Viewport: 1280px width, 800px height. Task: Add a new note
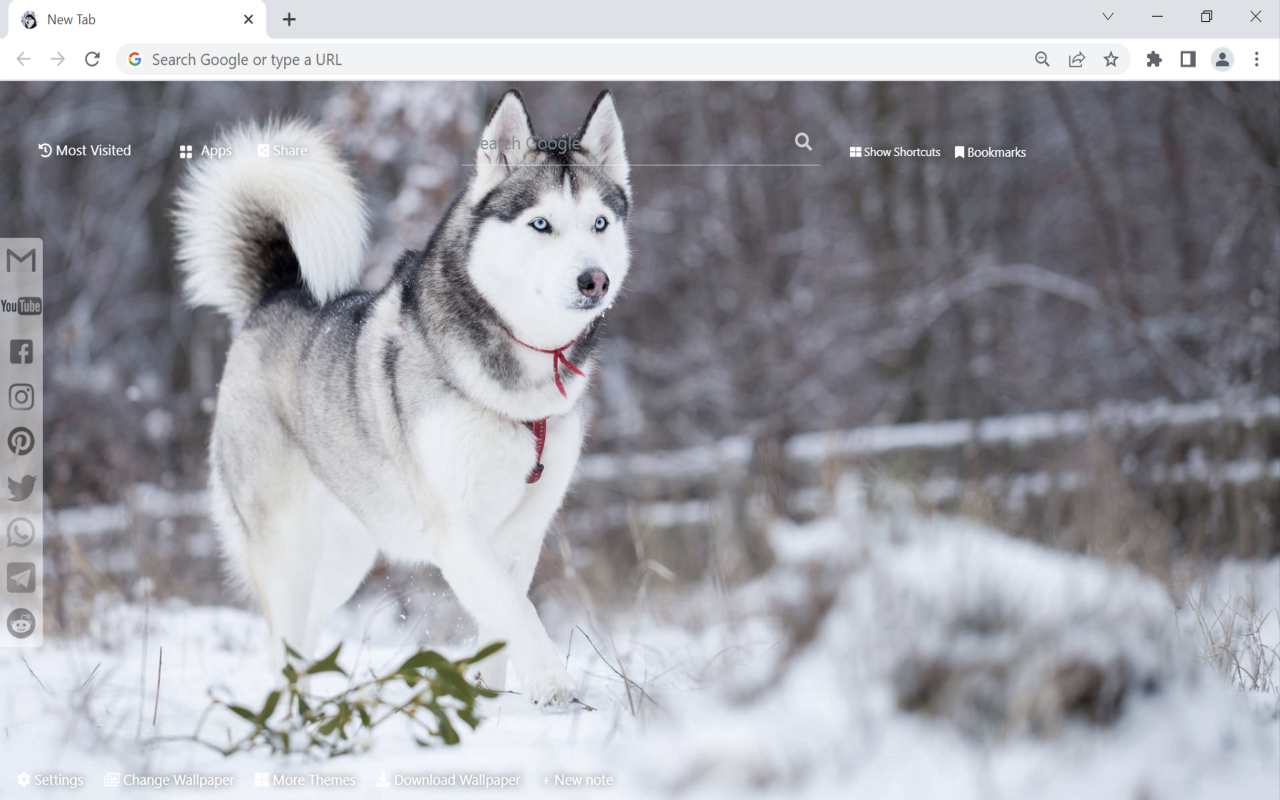577,780
